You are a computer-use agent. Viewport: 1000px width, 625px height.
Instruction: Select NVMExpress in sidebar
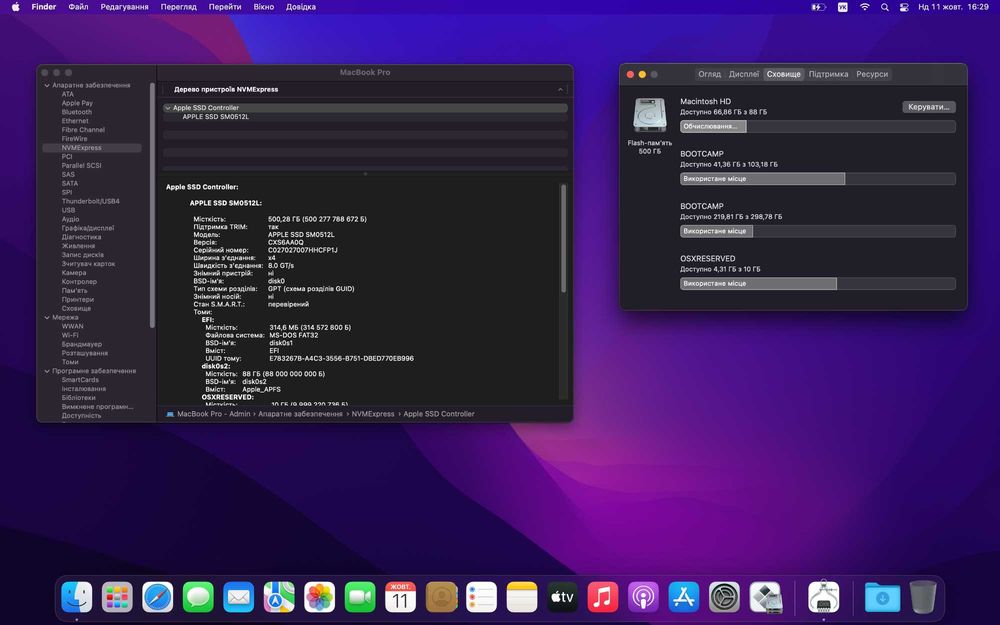tap(92, 148)
